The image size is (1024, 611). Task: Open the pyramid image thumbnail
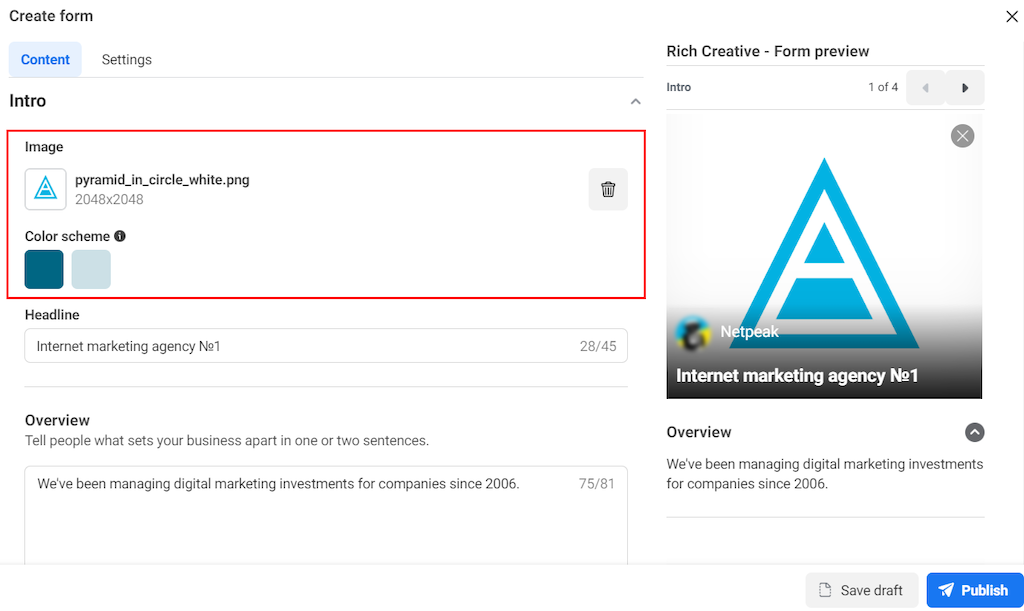pyautogui.click(x=46, y=189)
